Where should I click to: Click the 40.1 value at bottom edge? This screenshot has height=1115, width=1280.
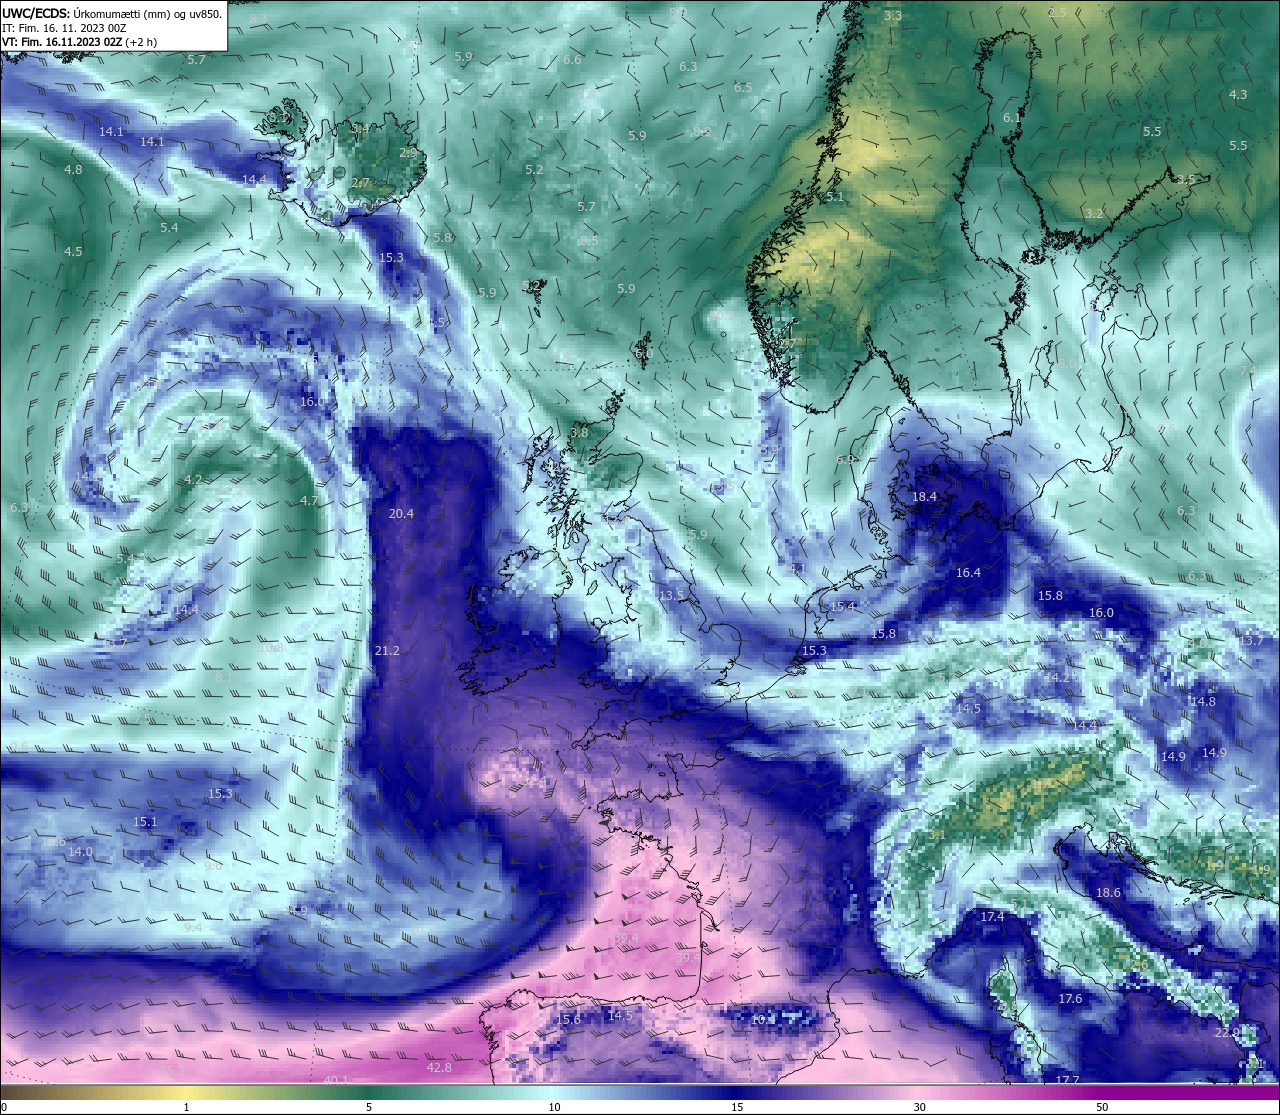coord(336,1080)
